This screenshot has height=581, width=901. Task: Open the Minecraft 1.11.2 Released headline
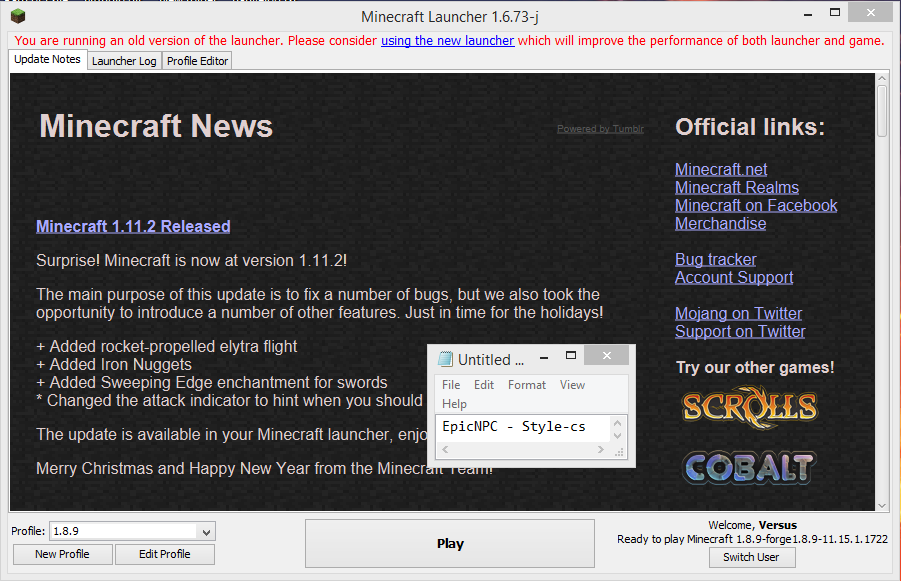pos(133,226)
